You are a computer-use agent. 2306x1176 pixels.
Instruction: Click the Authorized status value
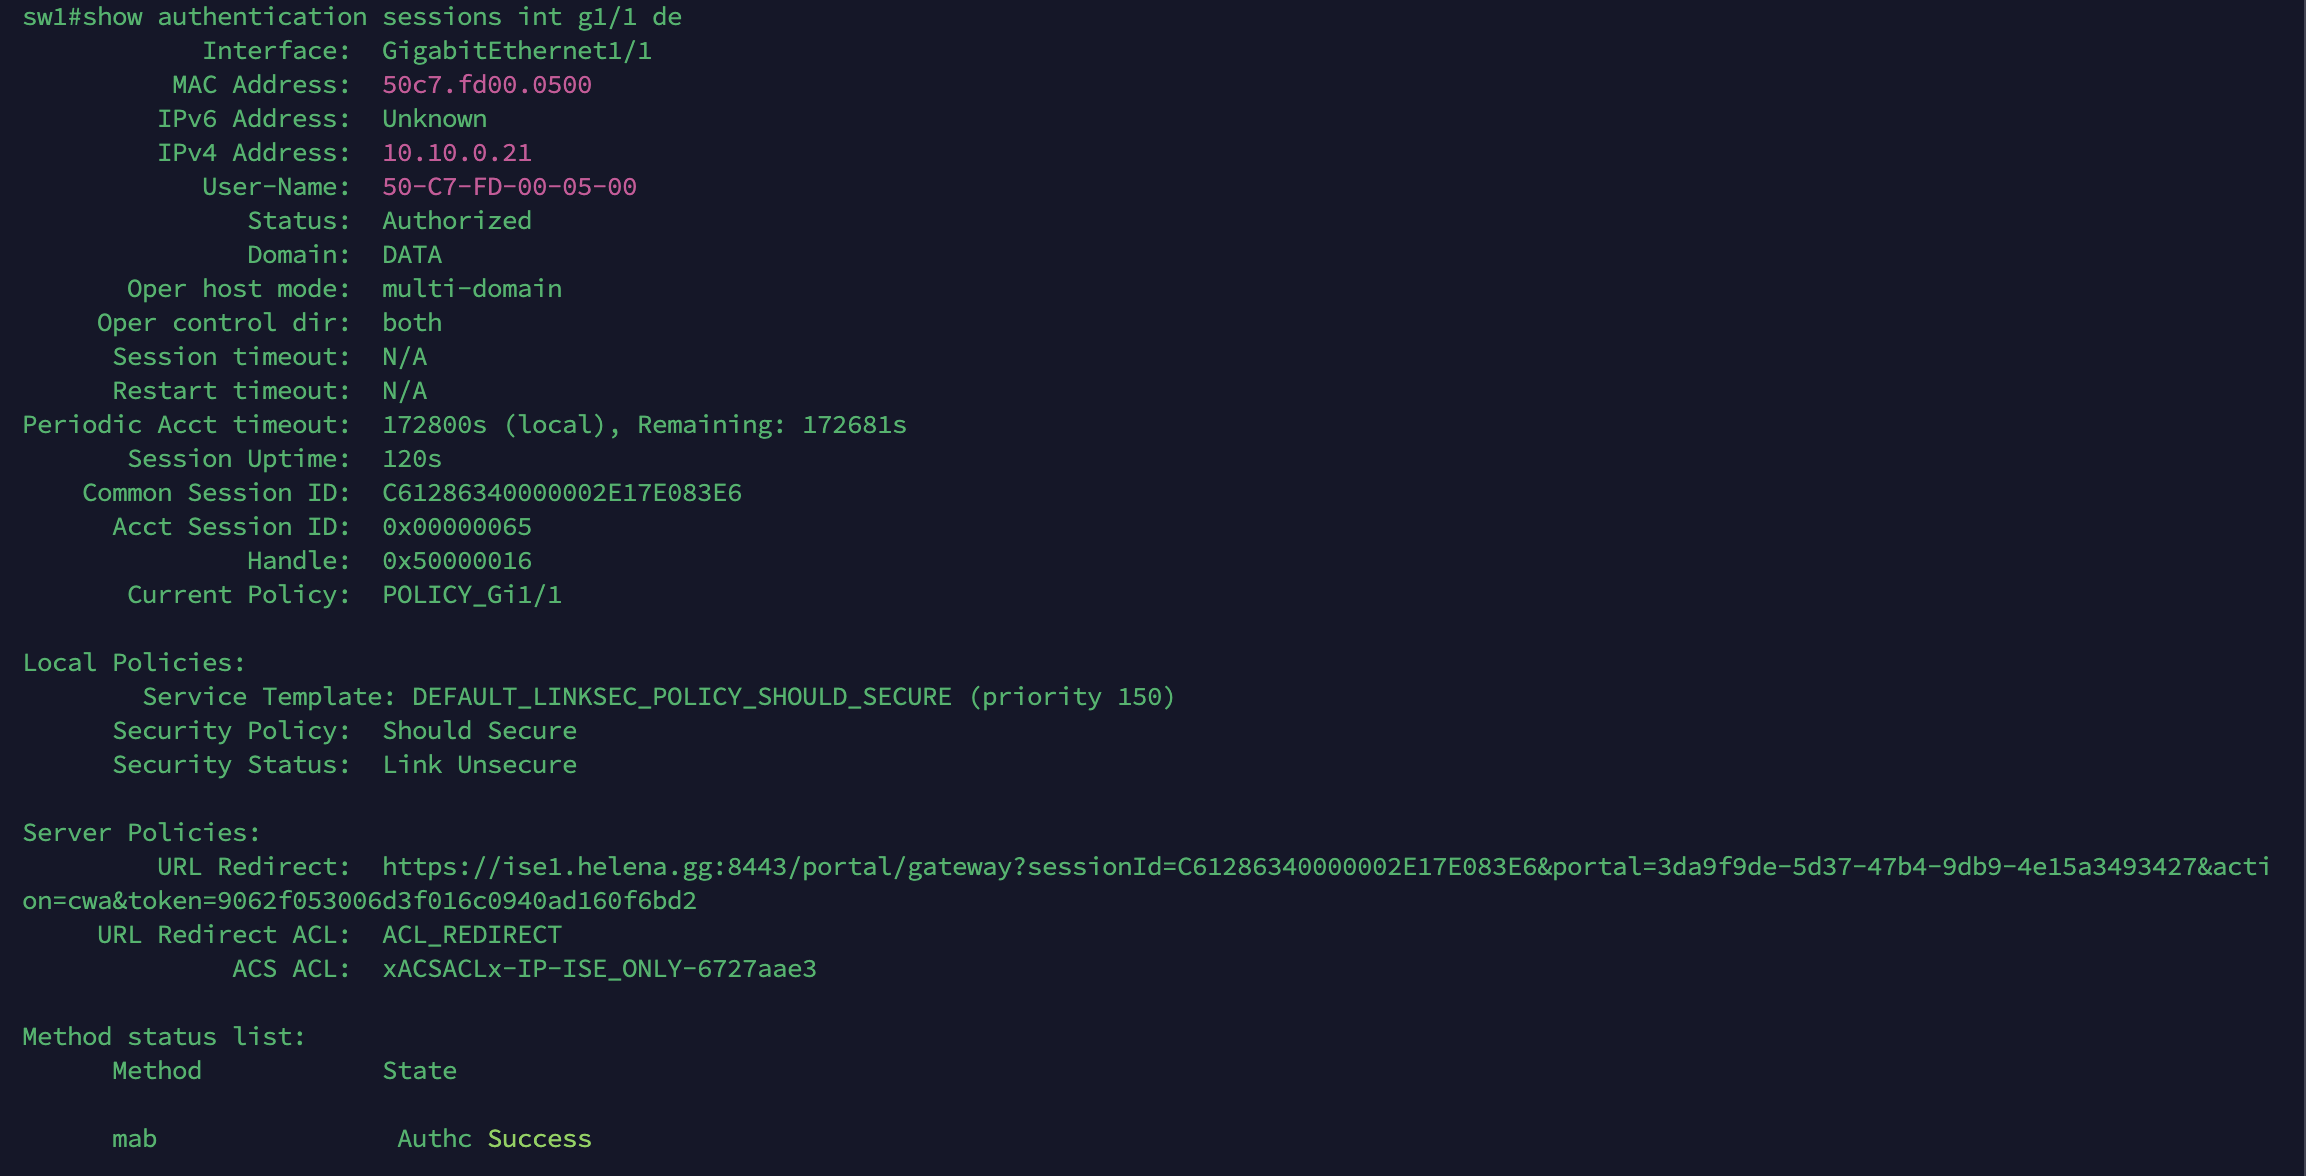[457, 221]
